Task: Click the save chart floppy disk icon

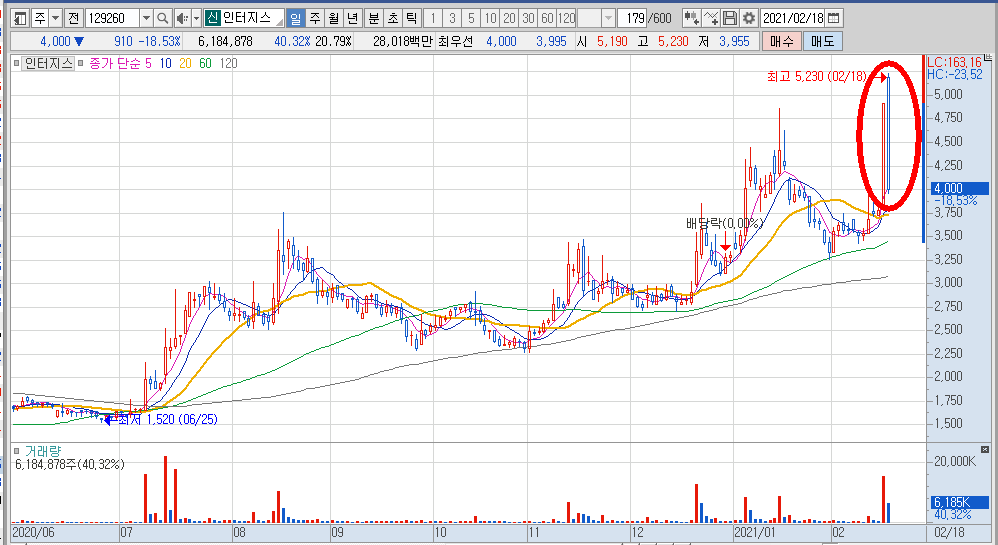Action: (x=730, y=18)
